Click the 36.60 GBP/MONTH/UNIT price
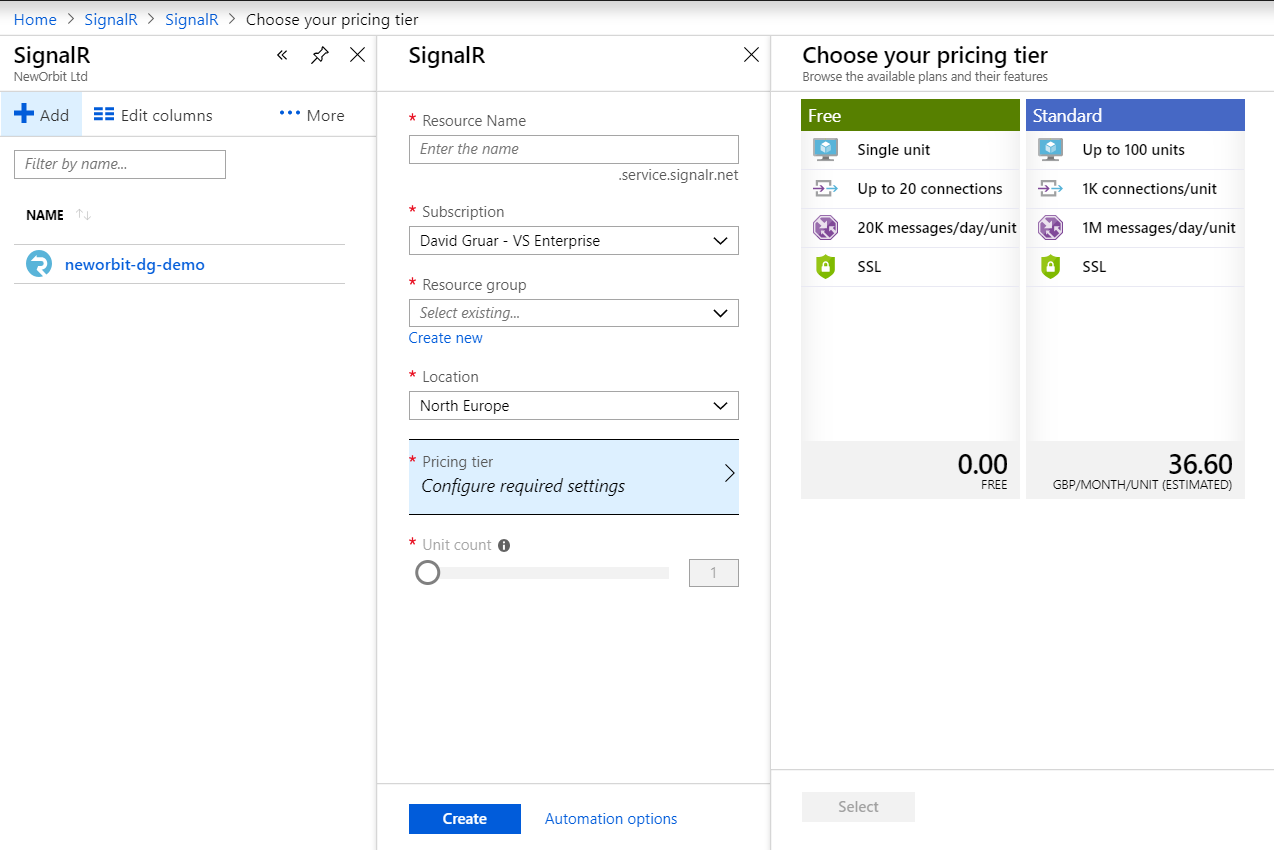 tap(1143, 470)
